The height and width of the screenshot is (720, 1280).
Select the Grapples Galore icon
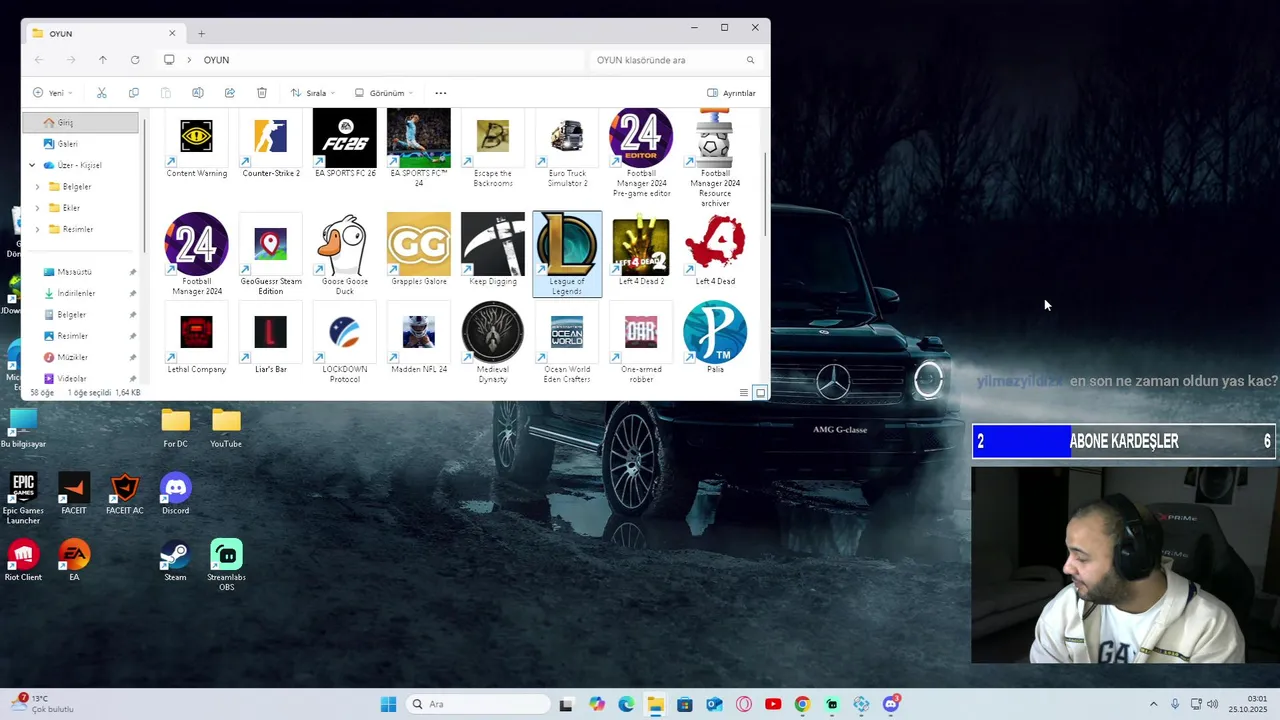tap(418, 249)
